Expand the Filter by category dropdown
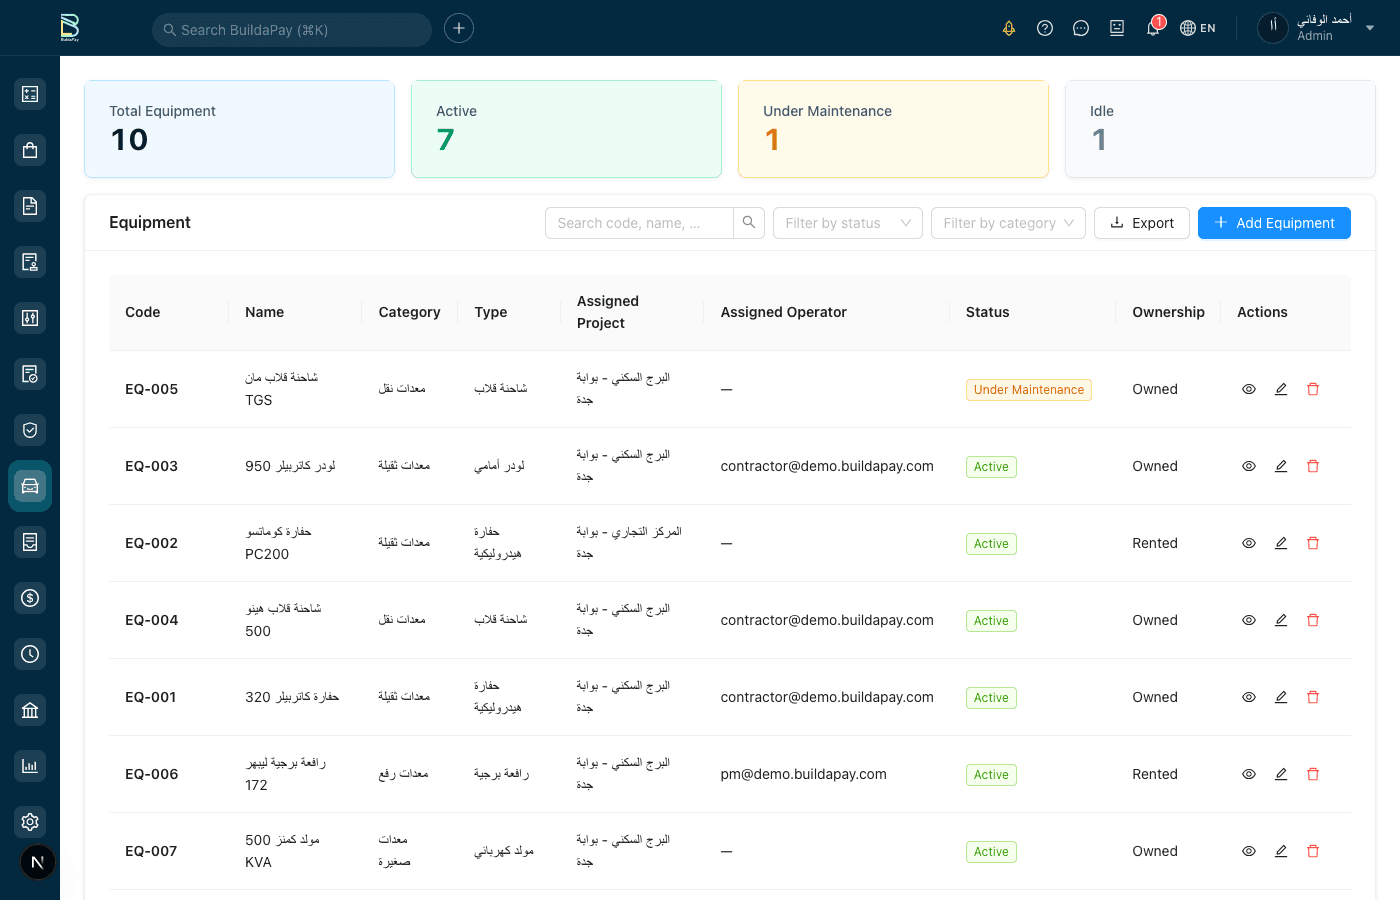 click(1008, 223)
